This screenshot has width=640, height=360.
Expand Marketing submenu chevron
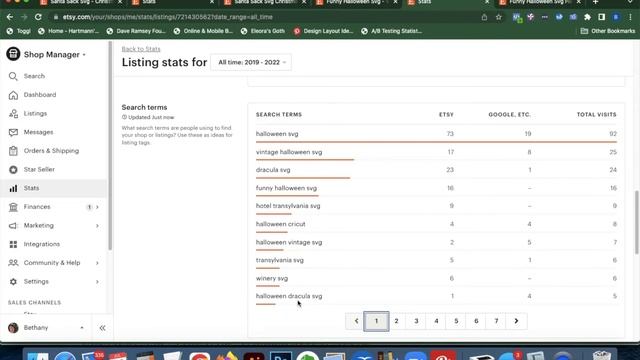(x=97, y=226)
